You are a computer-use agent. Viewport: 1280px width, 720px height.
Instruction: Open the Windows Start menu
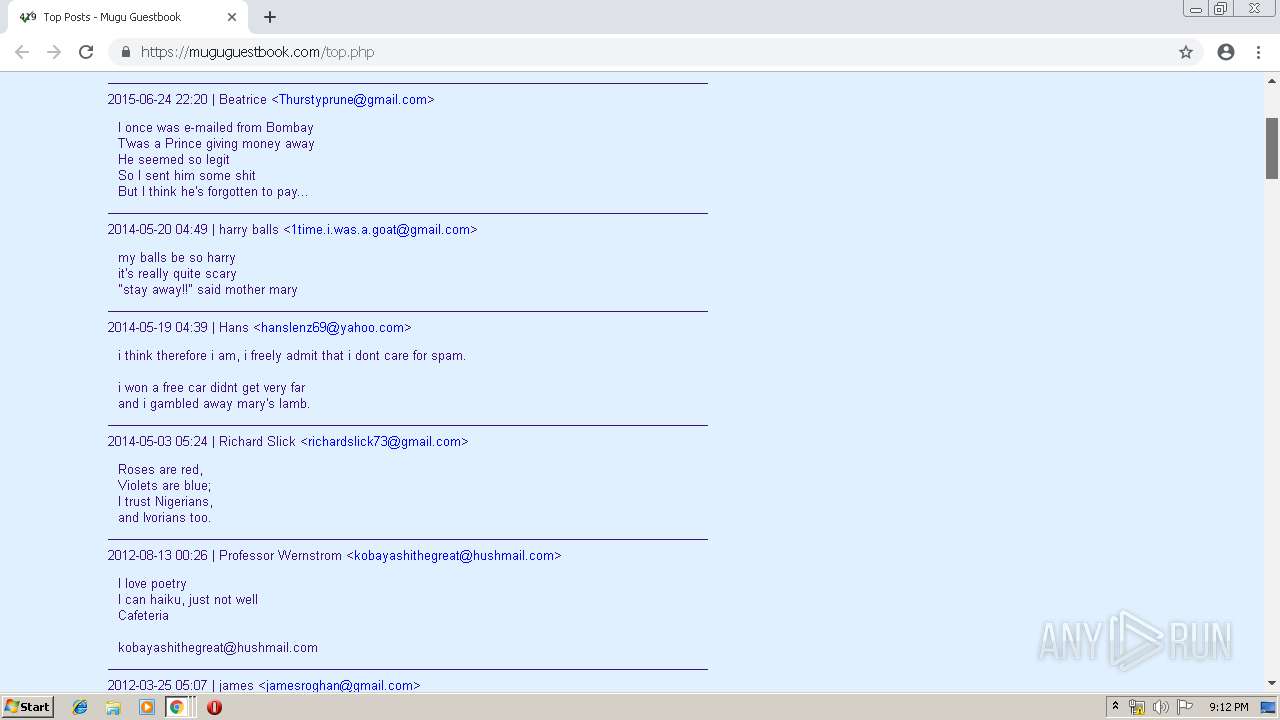[27, 707]
